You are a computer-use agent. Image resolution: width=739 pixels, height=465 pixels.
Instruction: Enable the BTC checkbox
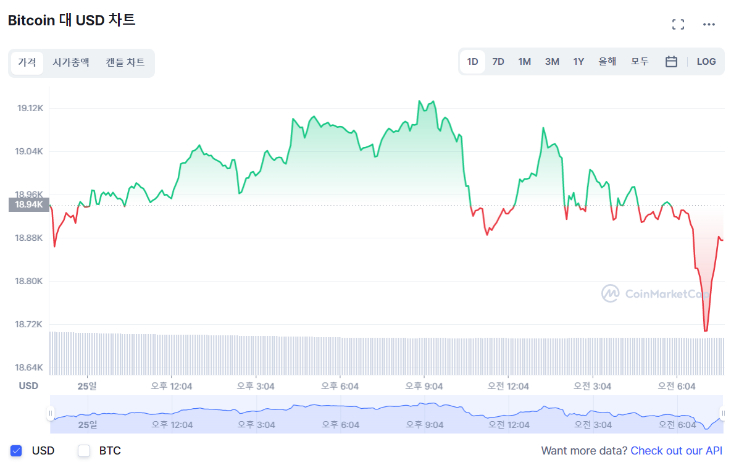pos(84,451)
